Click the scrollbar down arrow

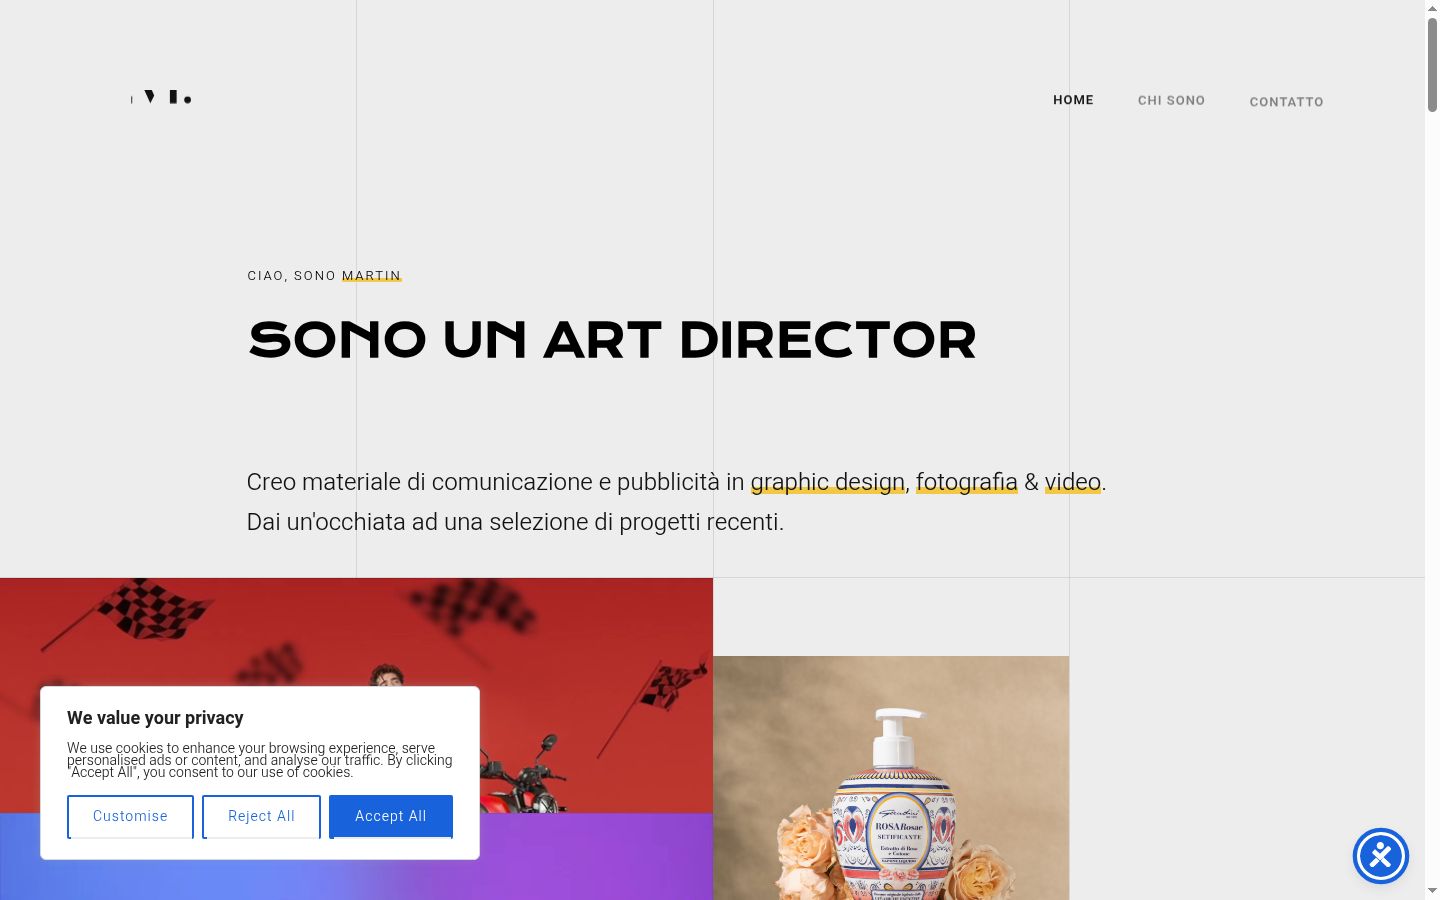tap(1432, 890)
